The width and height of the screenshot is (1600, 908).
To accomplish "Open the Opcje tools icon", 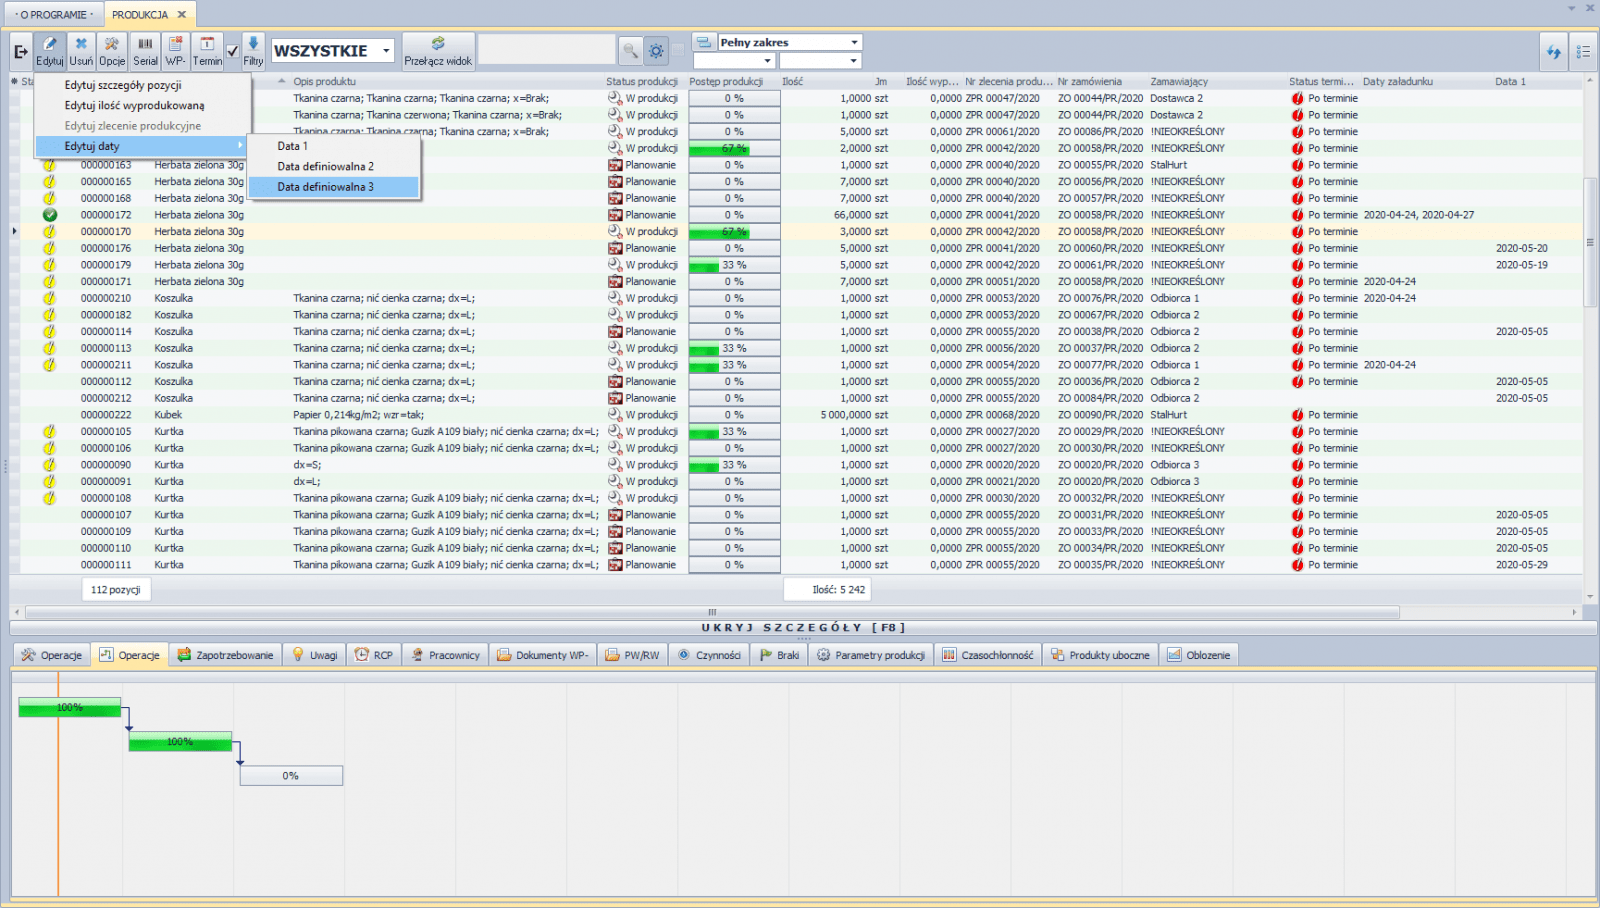I will pyautogui.click(x=112, y=51).
